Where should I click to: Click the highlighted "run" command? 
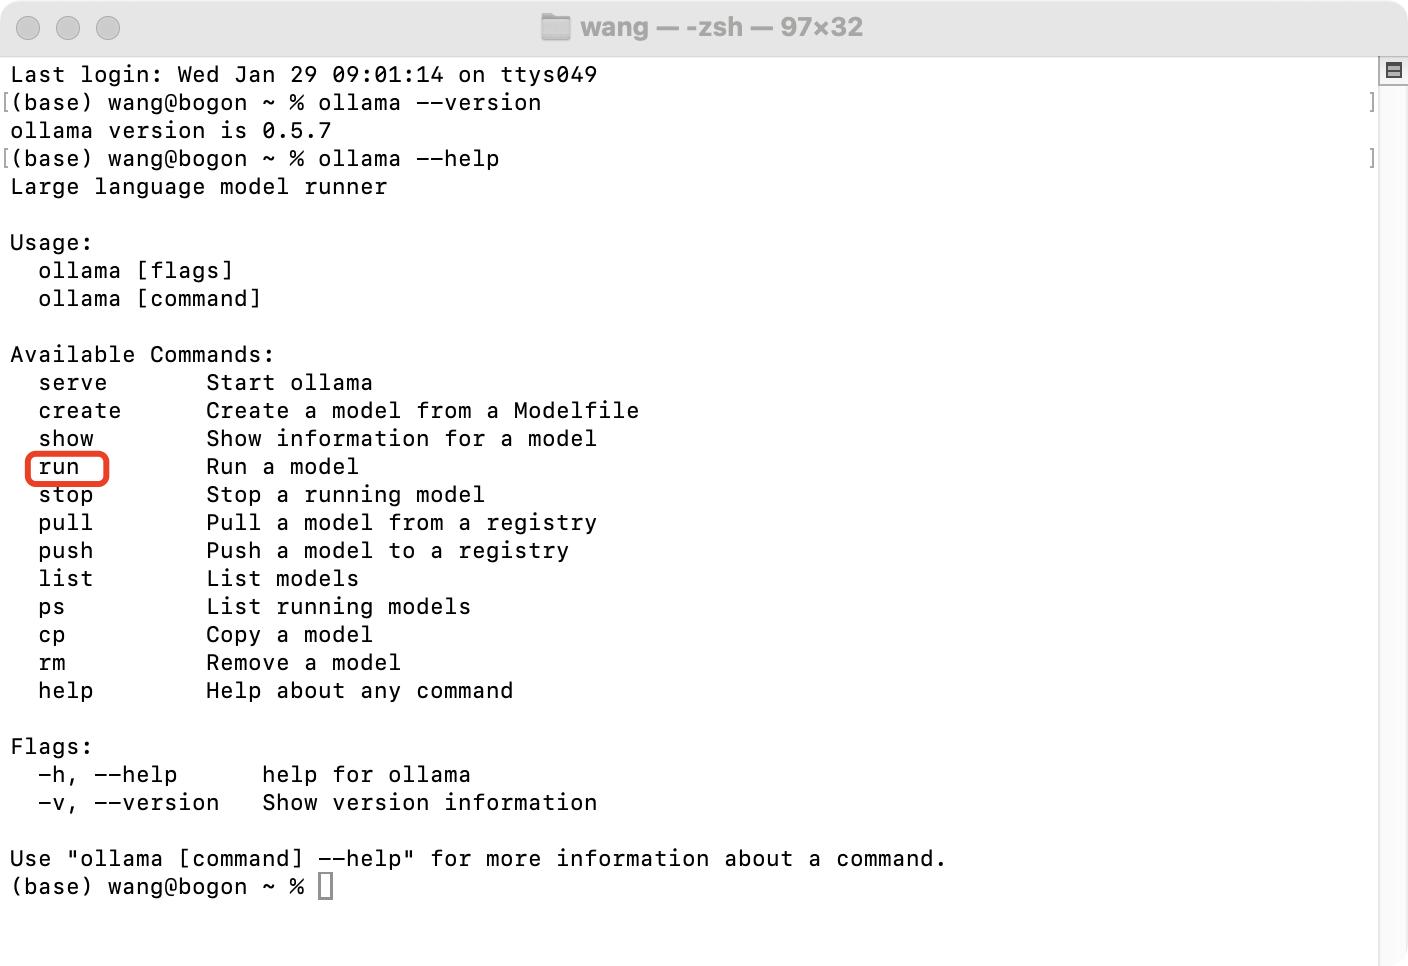[x=59, y=467]
